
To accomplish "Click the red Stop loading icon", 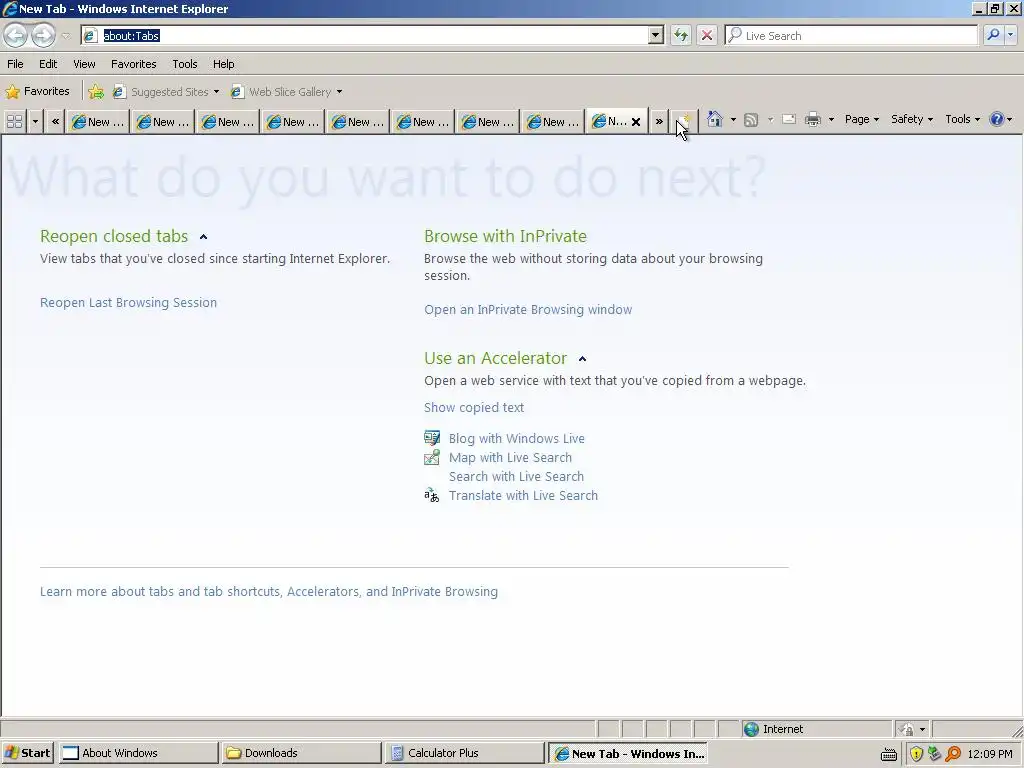I will point(707,35).
